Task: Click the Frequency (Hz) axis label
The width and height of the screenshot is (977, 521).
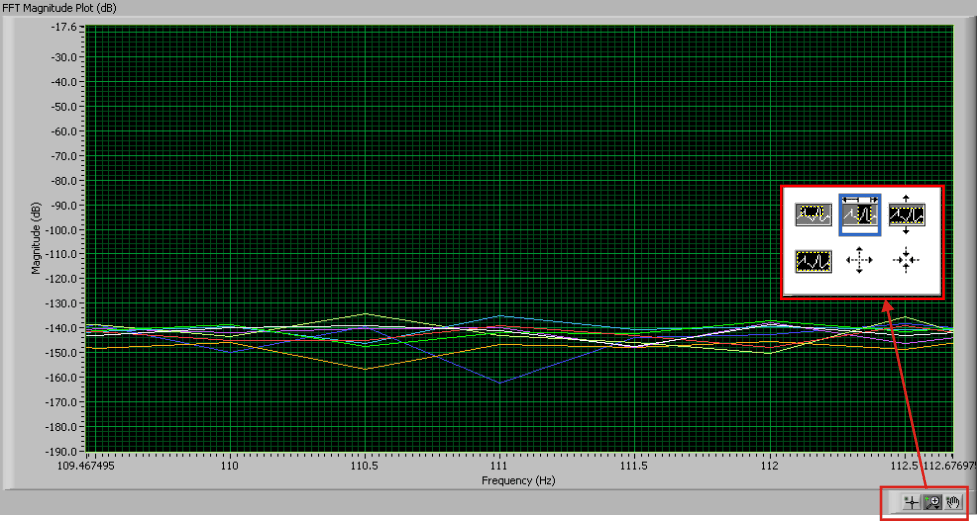Action: 518,480
